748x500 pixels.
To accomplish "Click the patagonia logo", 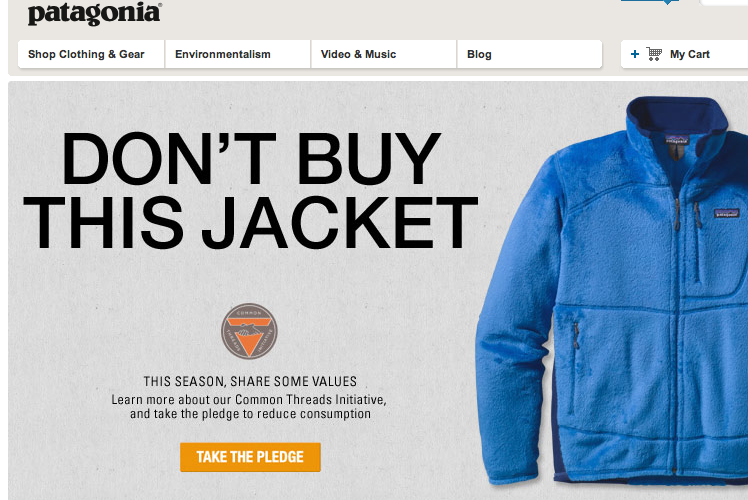I will coord(94,13).
